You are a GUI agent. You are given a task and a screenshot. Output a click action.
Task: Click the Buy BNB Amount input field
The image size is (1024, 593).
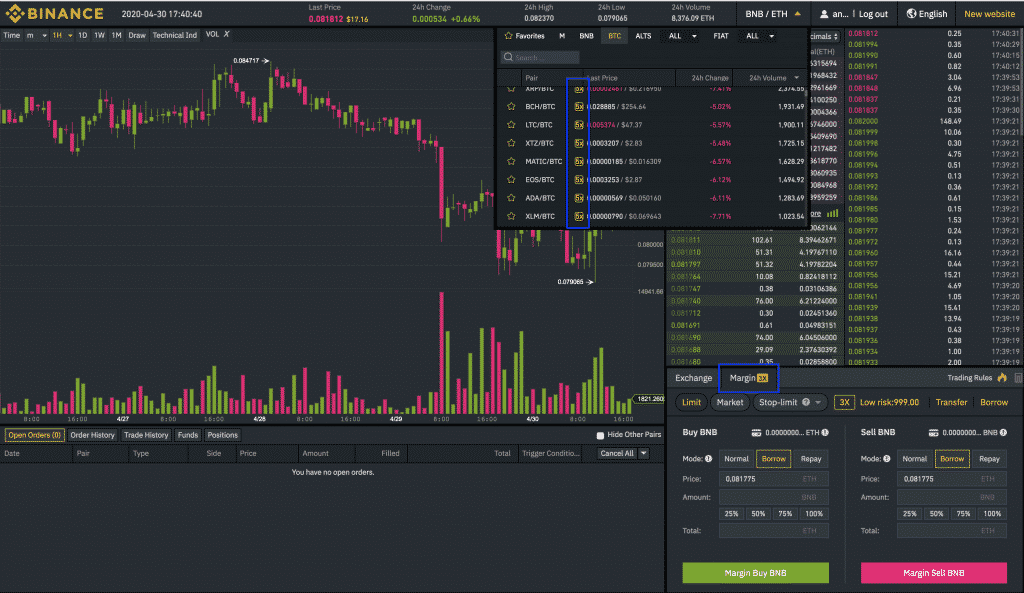[774, 497]
